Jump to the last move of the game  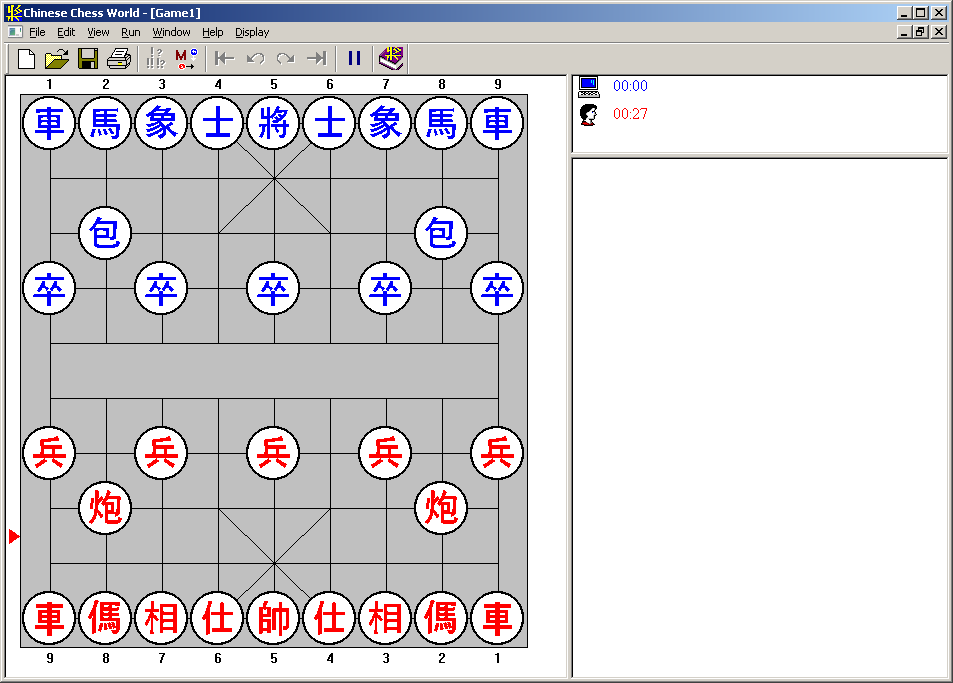click(x=317, y=59)
